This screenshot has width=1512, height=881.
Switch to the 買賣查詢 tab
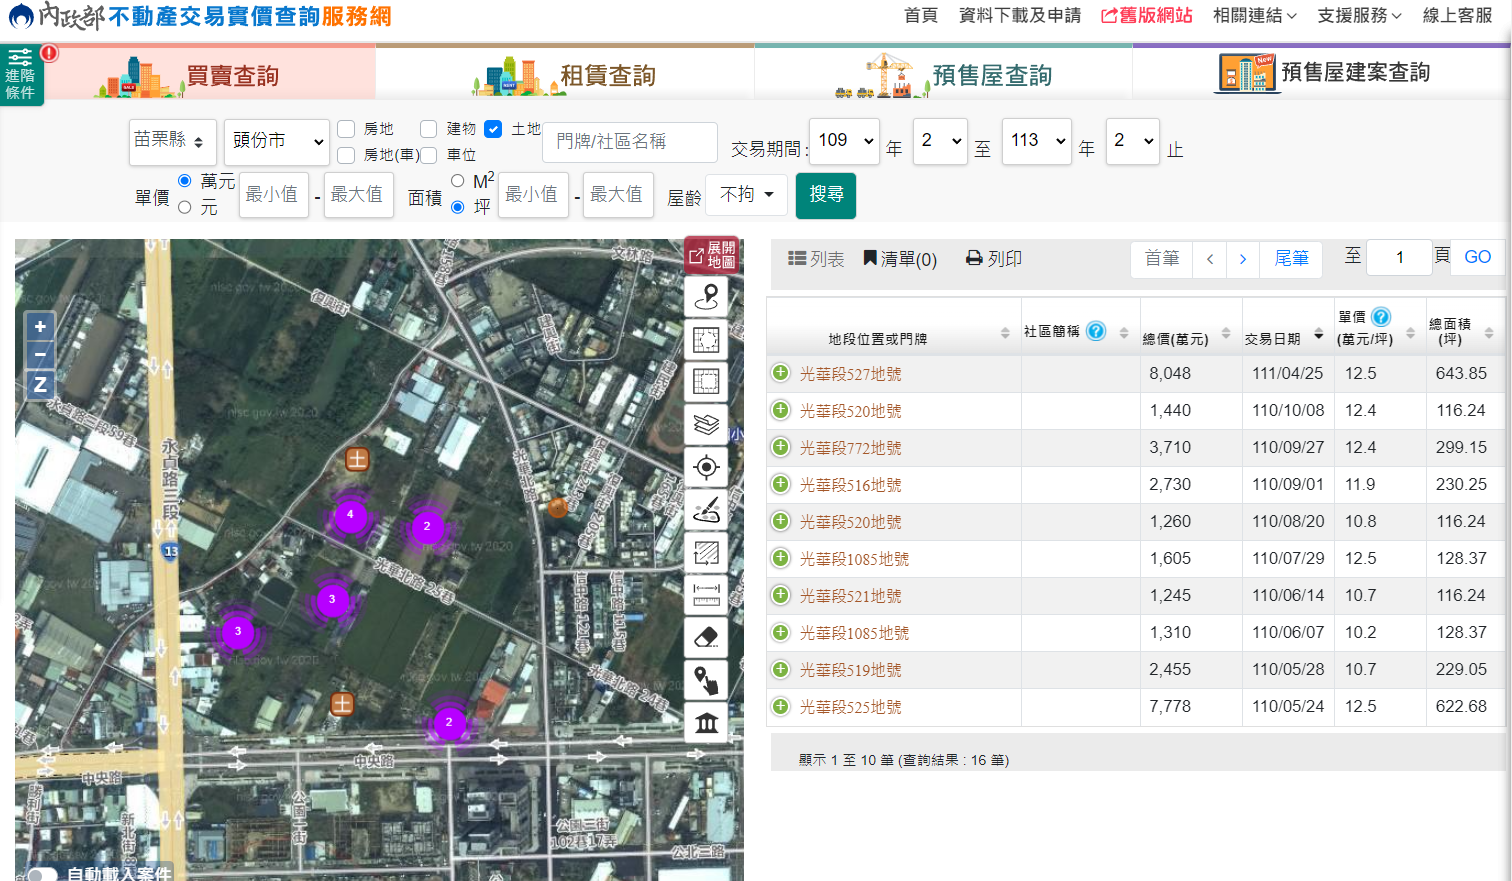pos(188,74)
